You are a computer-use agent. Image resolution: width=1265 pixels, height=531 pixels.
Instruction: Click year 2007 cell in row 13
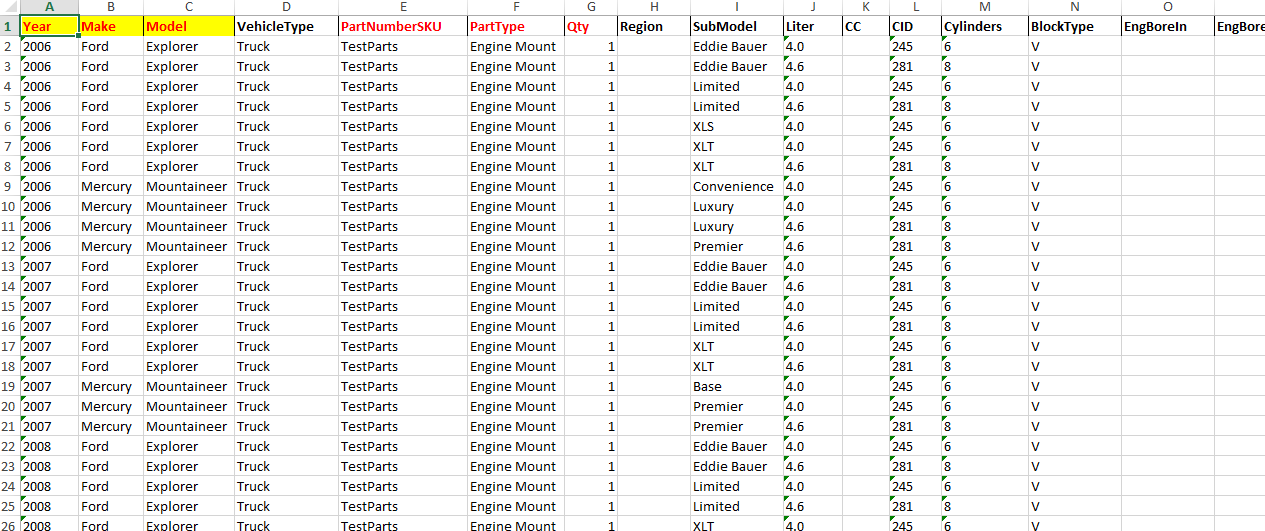[x=49, y=266]
